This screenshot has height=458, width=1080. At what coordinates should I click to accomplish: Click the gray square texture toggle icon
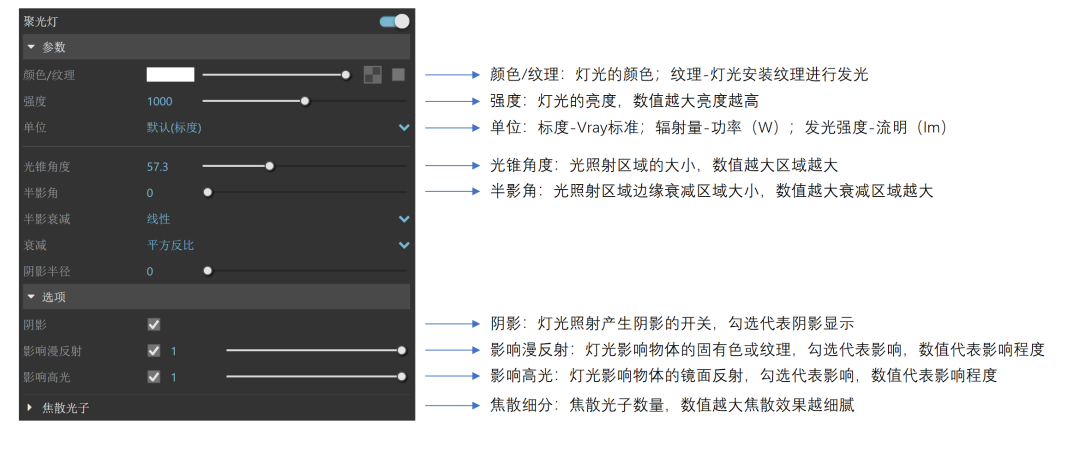398,74
